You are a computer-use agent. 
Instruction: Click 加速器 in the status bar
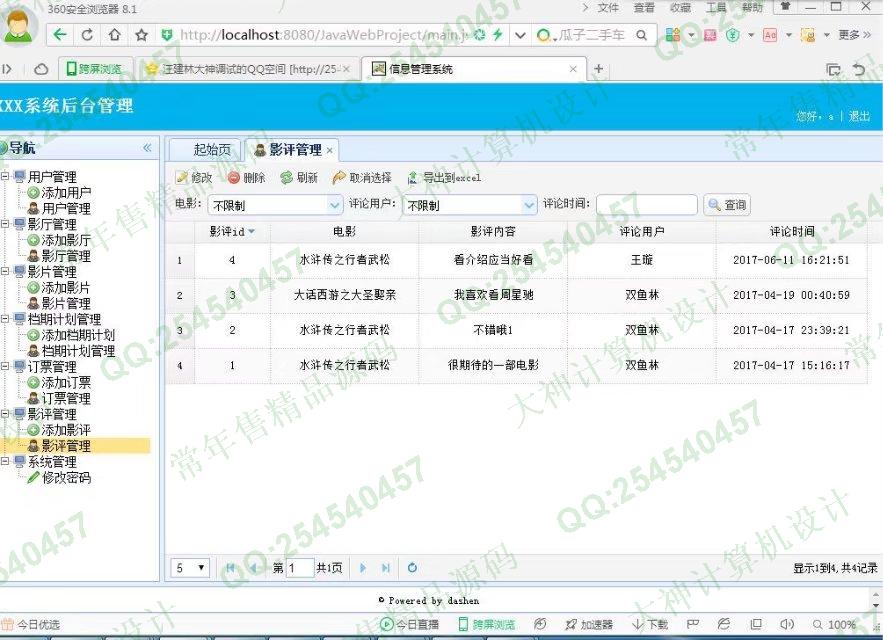coord(589,624)
